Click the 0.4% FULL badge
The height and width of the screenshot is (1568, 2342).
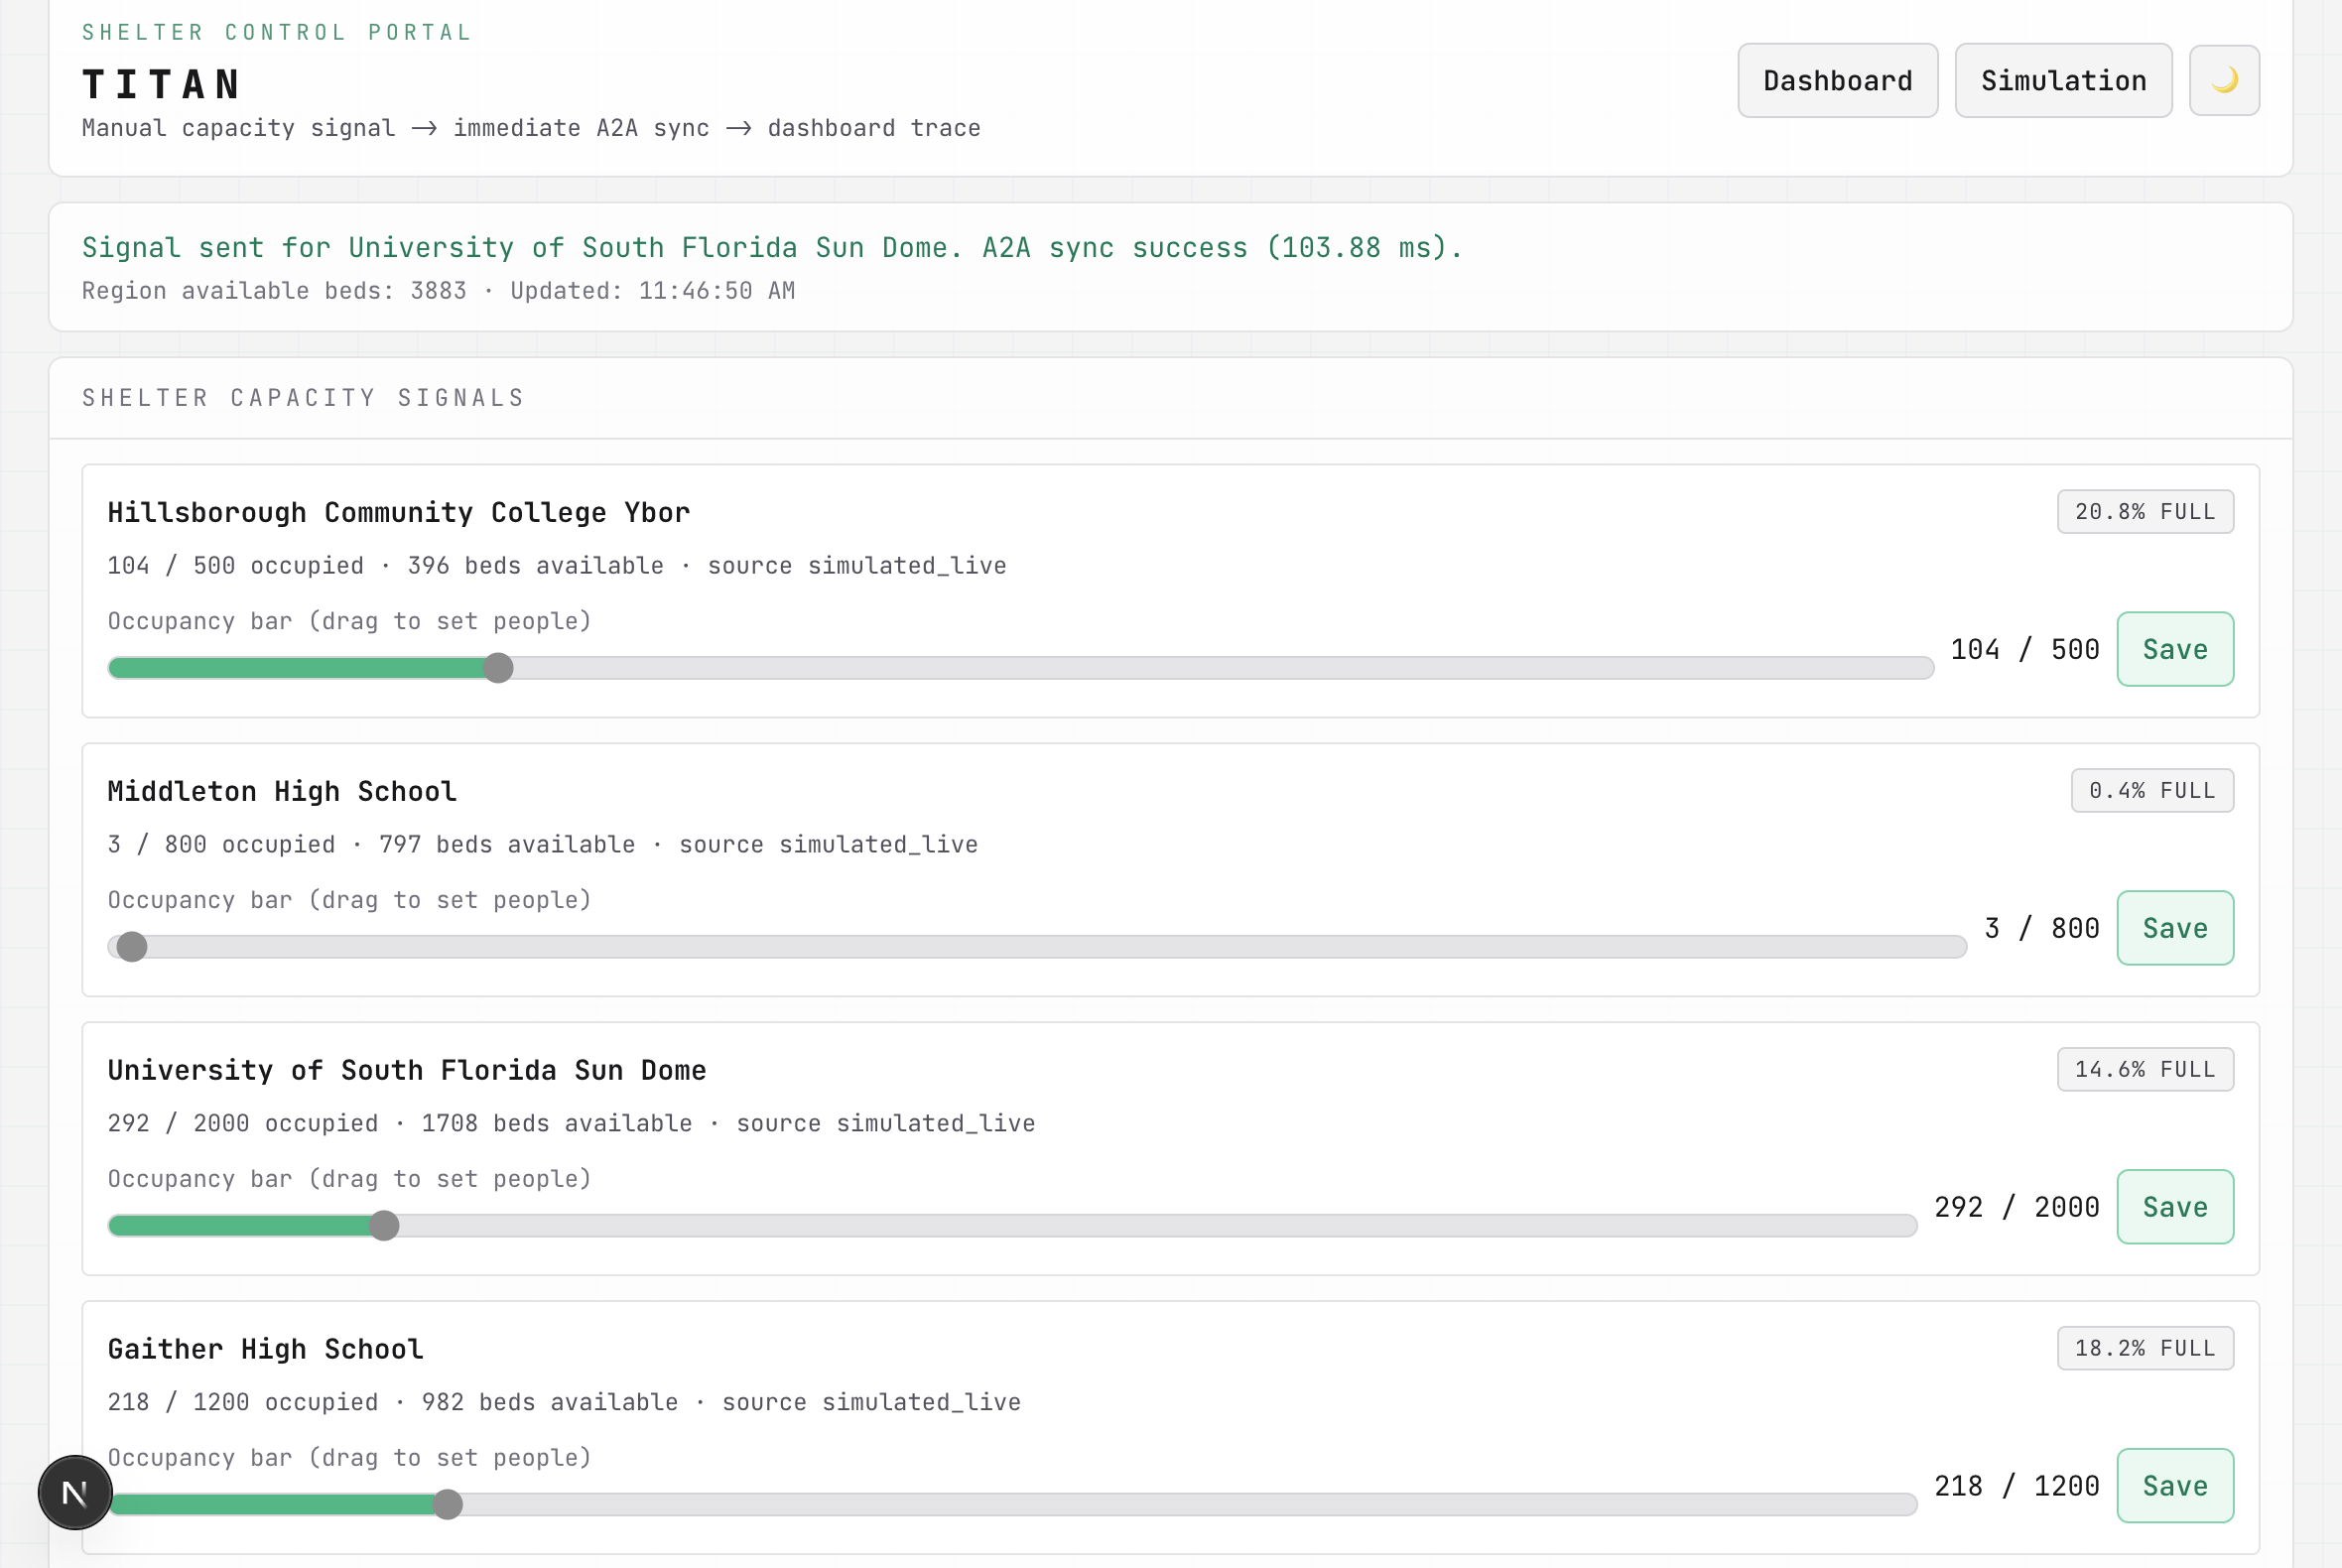click(2151, 791)
